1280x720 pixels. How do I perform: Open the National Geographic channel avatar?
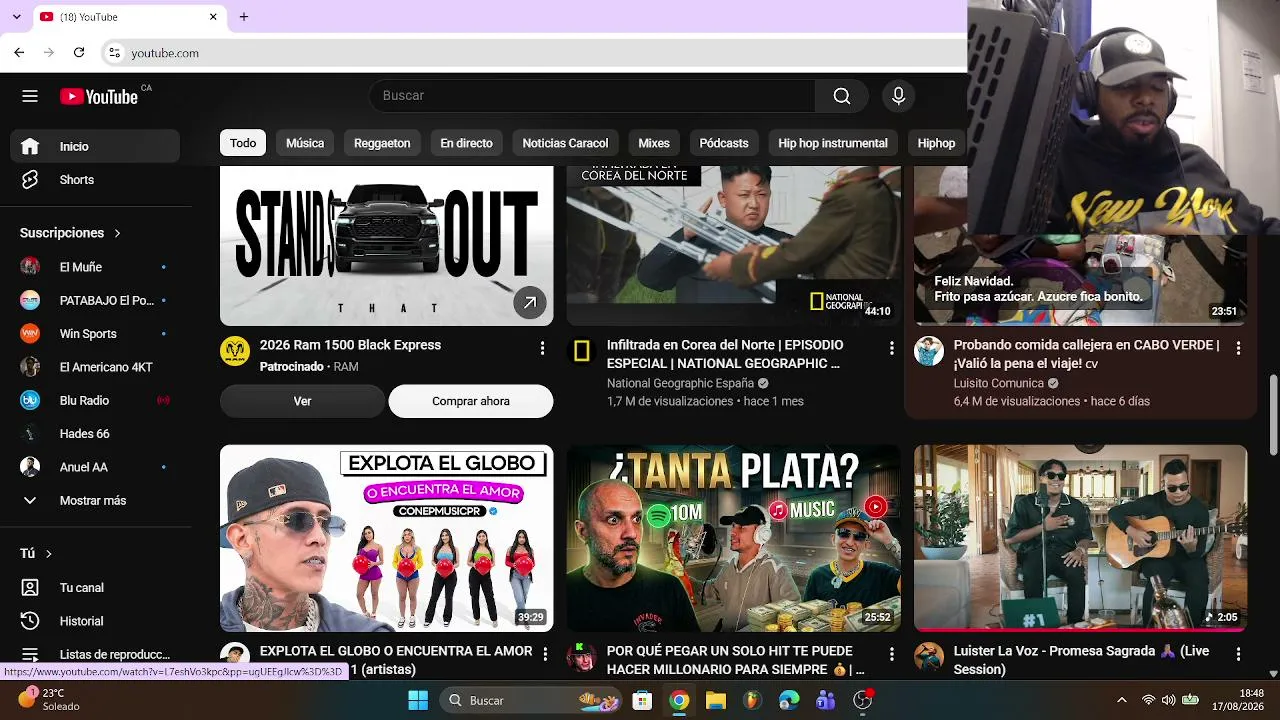pyautogui.click(x=582, y=351)
